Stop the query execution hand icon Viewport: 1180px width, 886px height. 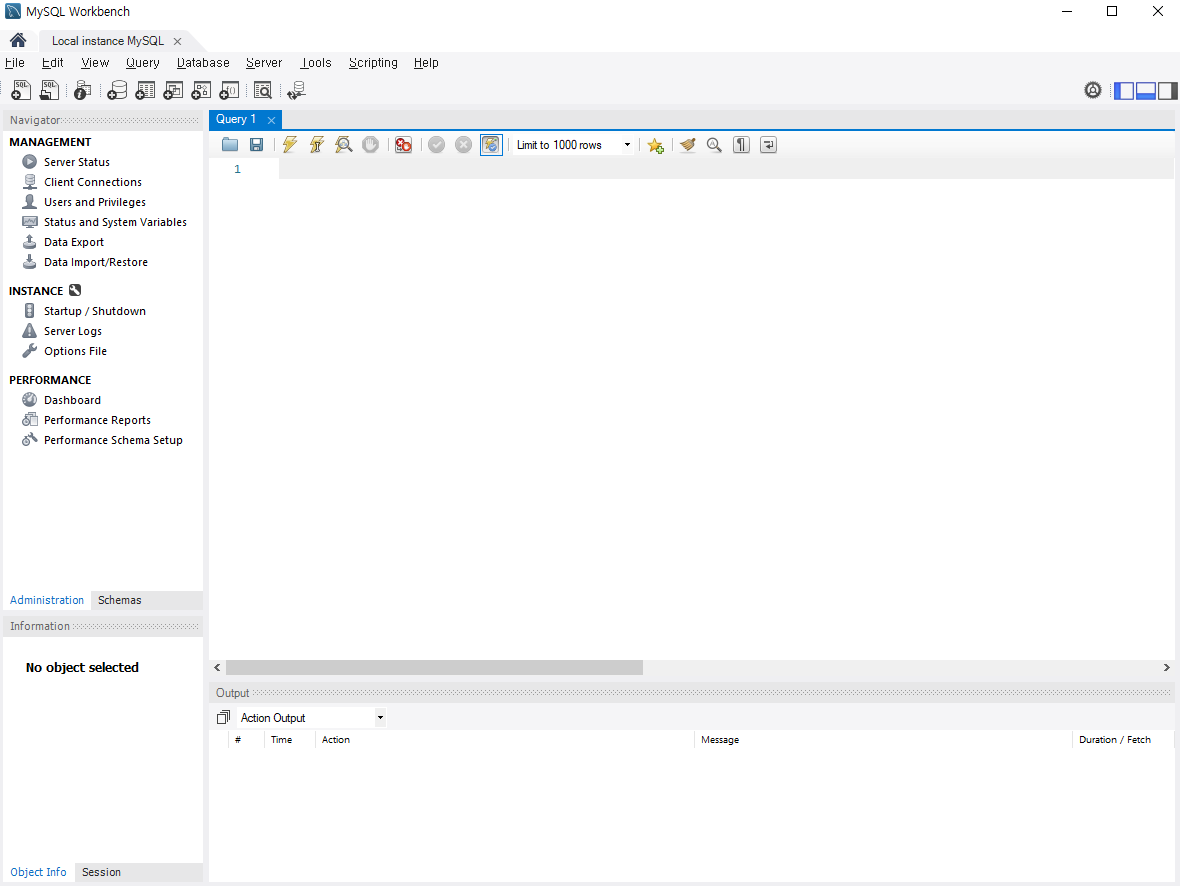(x=370, y=145)
